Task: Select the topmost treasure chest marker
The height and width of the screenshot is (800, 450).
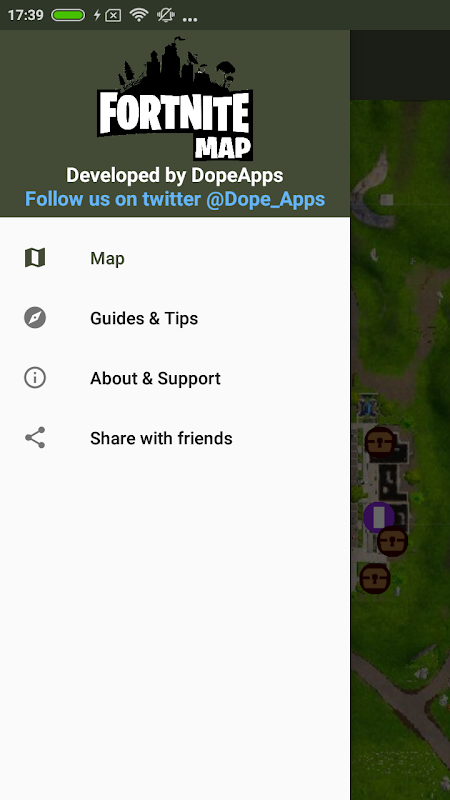Action: pyautogui.click(x=380, y=442)
